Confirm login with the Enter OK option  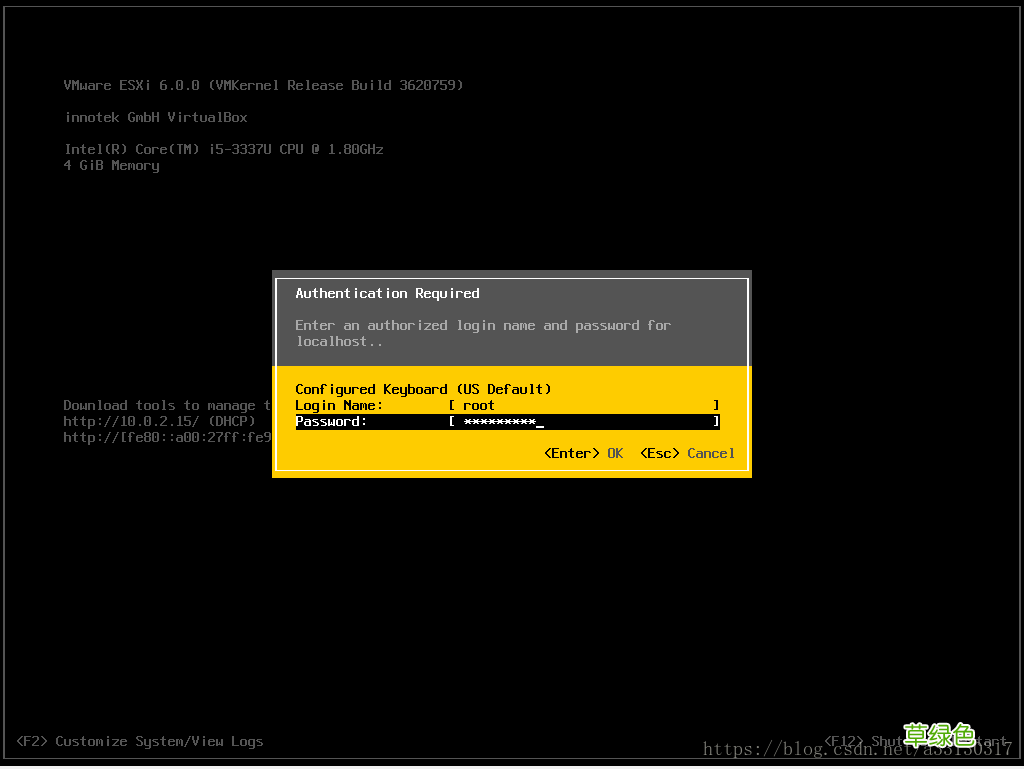pos(583,453)
